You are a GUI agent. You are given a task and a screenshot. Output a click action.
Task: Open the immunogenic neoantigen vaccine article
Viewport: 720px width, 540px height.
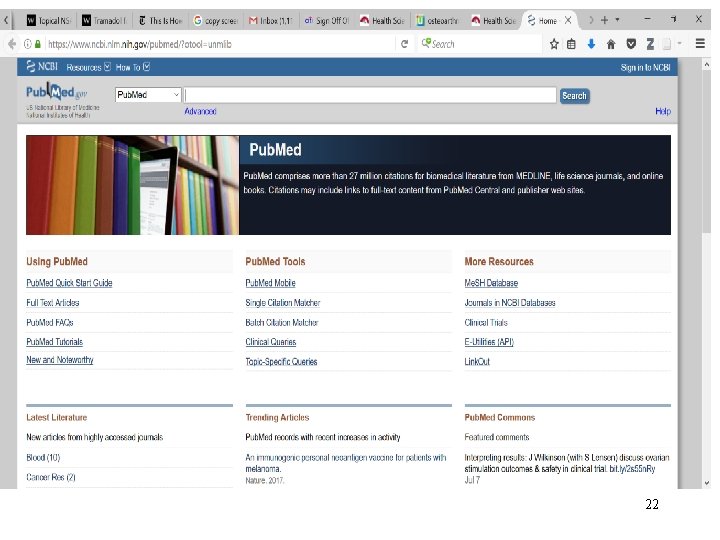pos(346,463)
